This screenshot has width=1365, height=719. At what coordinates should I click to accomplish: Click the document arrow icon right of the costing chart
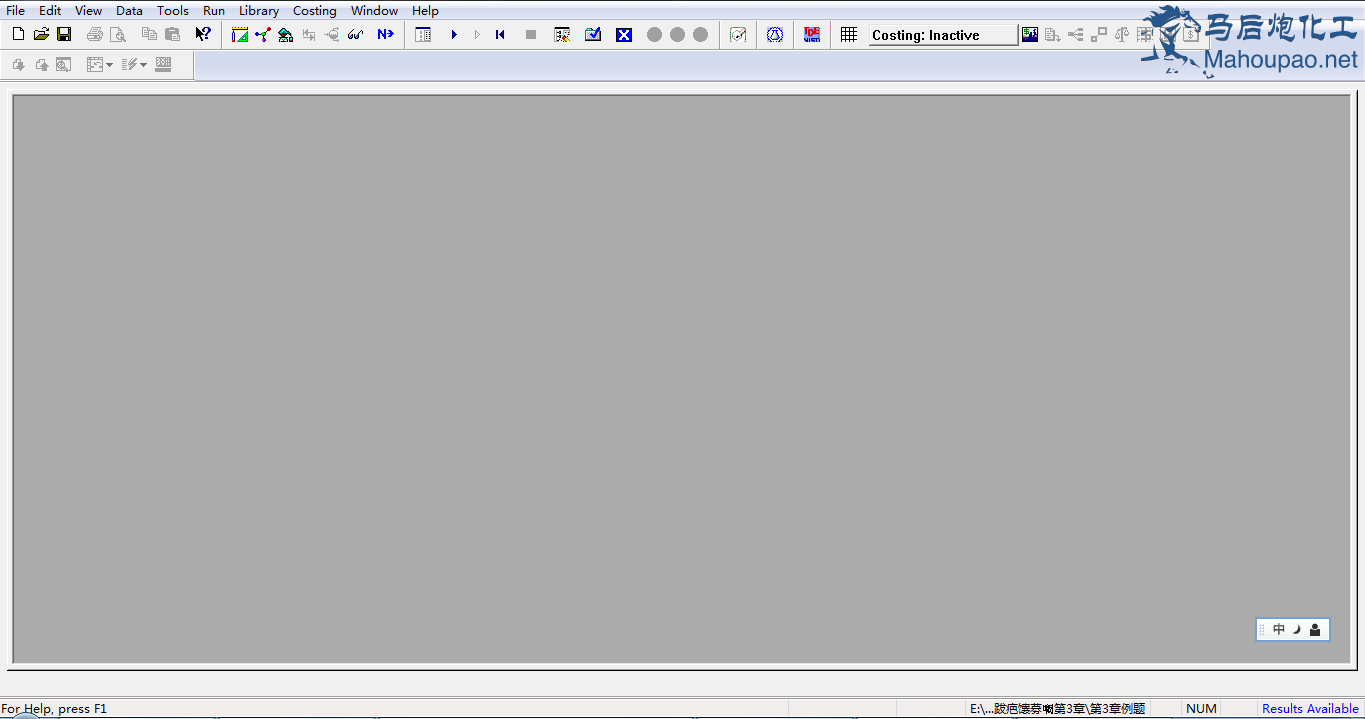1053,35
